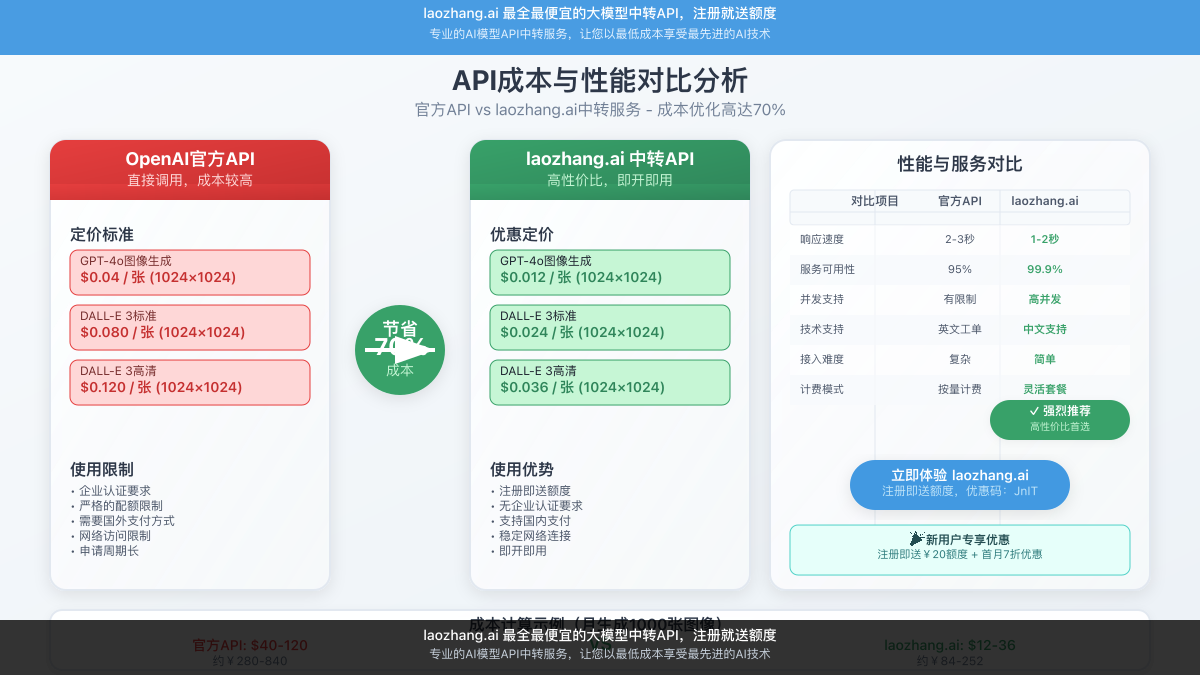Click the blue header banner laozhang.ai headline
Viewport: 1200px width, 675px height.
[600, 14]
